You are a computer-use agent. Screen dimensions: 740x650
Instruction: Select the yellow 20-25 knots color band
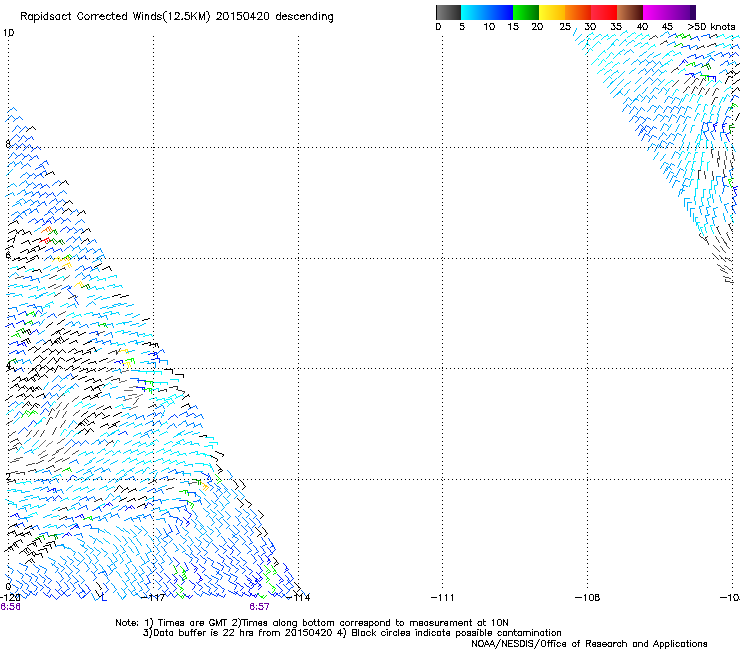pos(552,12)
